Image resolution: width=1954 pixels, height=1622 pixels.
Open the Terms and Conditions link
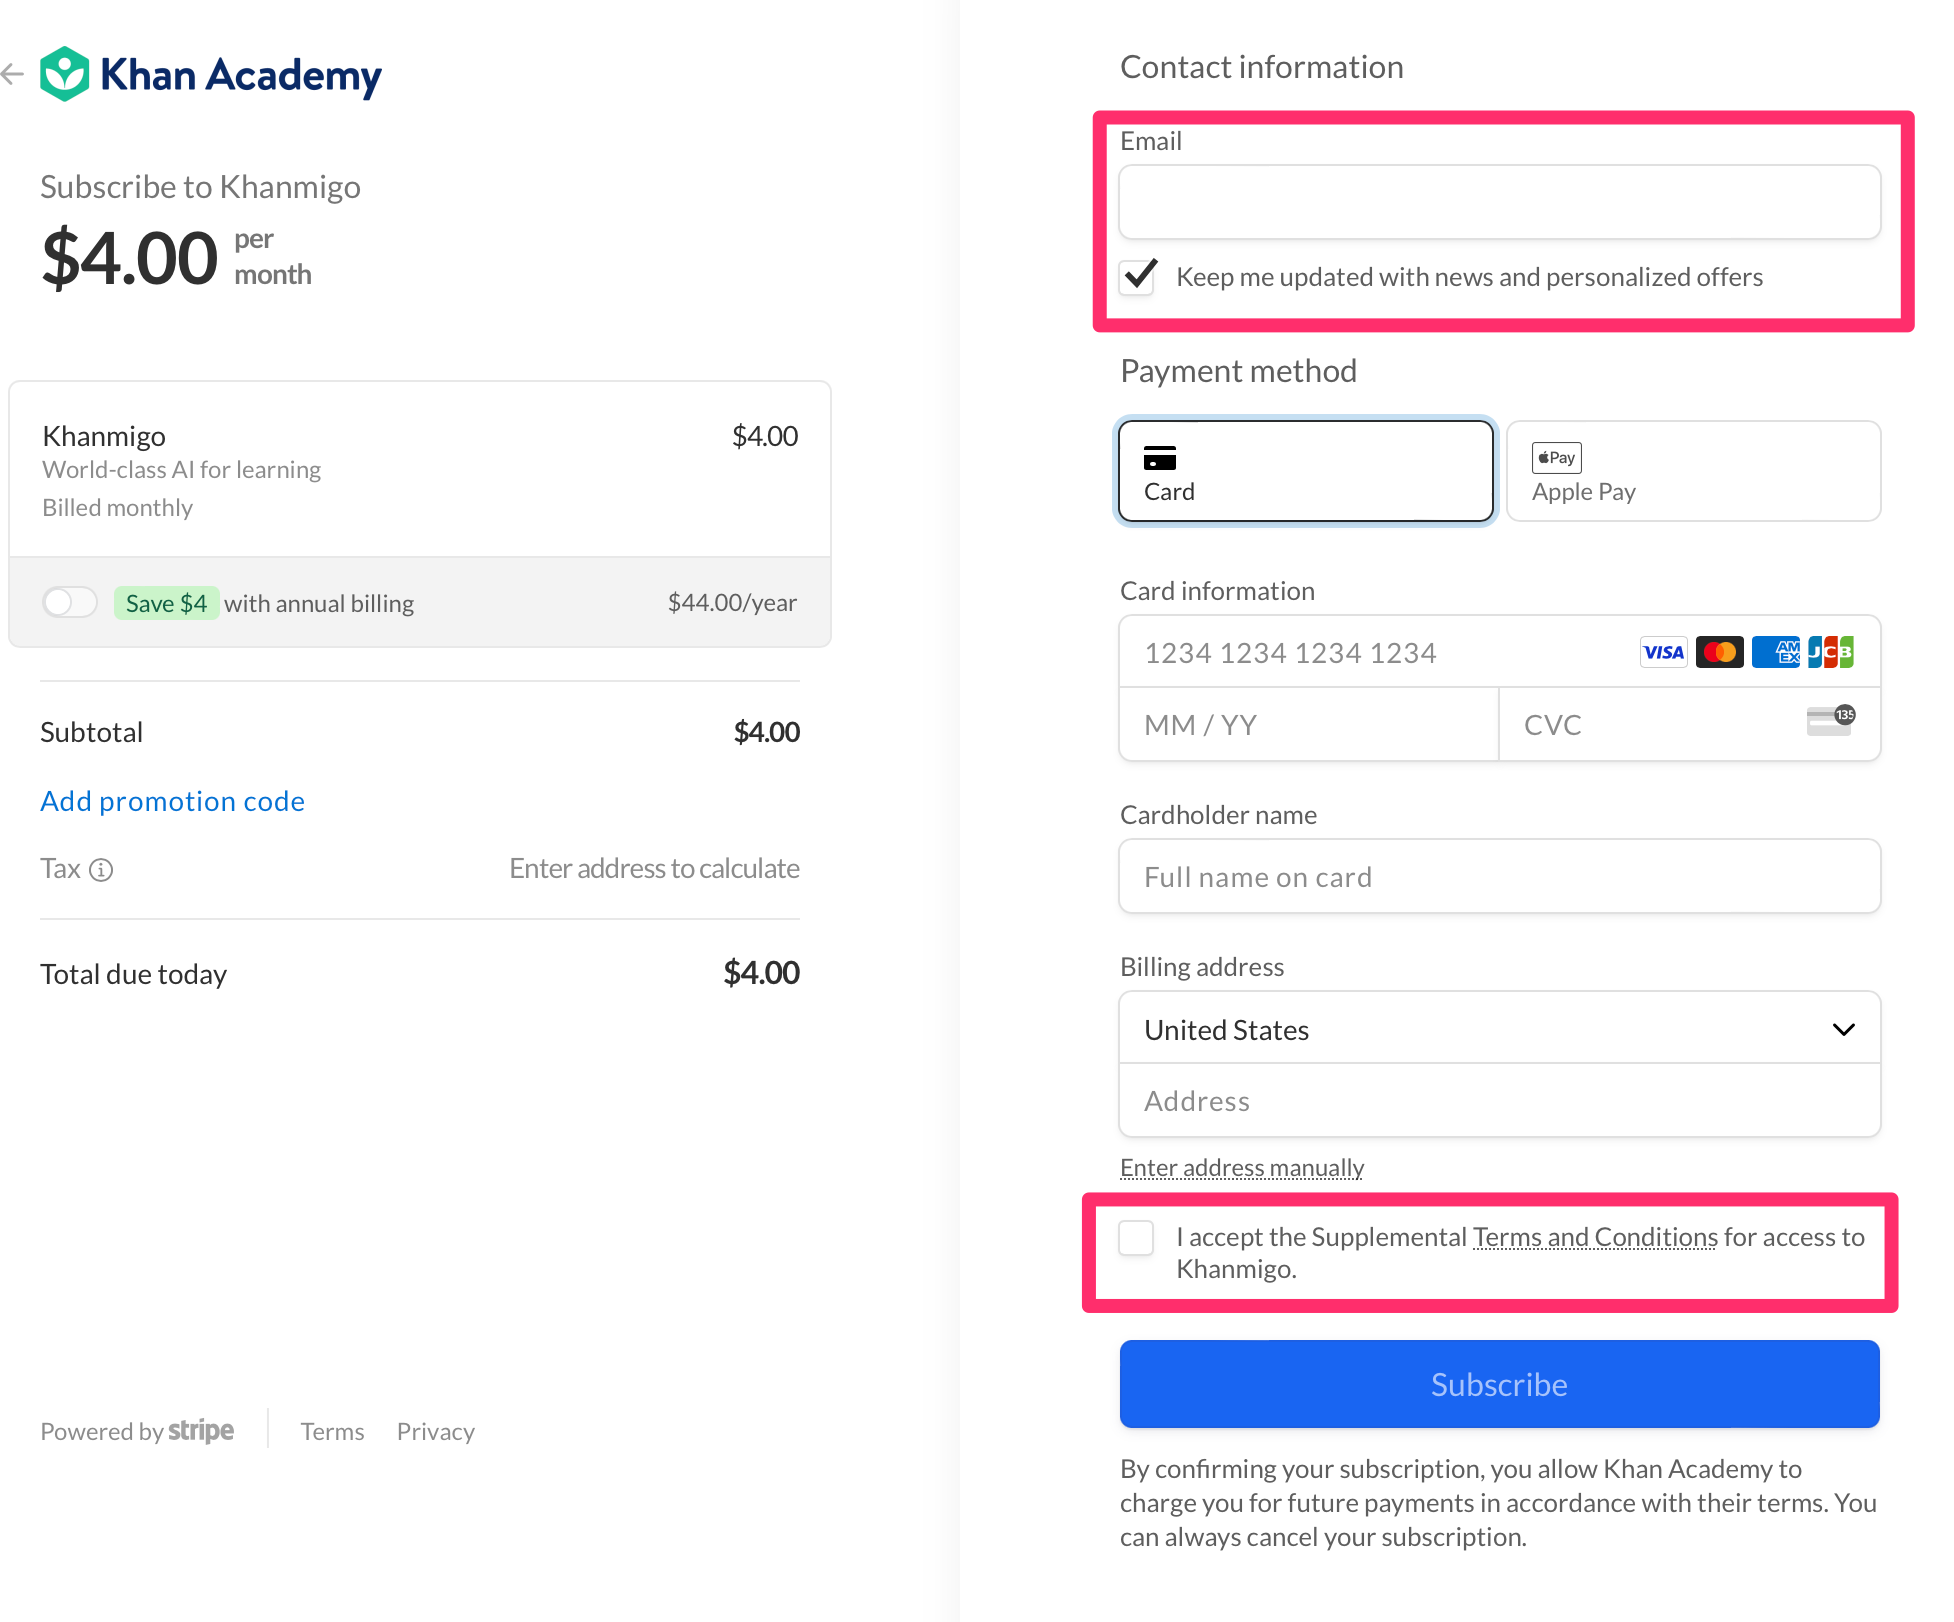pyautogui.click(x=1594, y=1236)
